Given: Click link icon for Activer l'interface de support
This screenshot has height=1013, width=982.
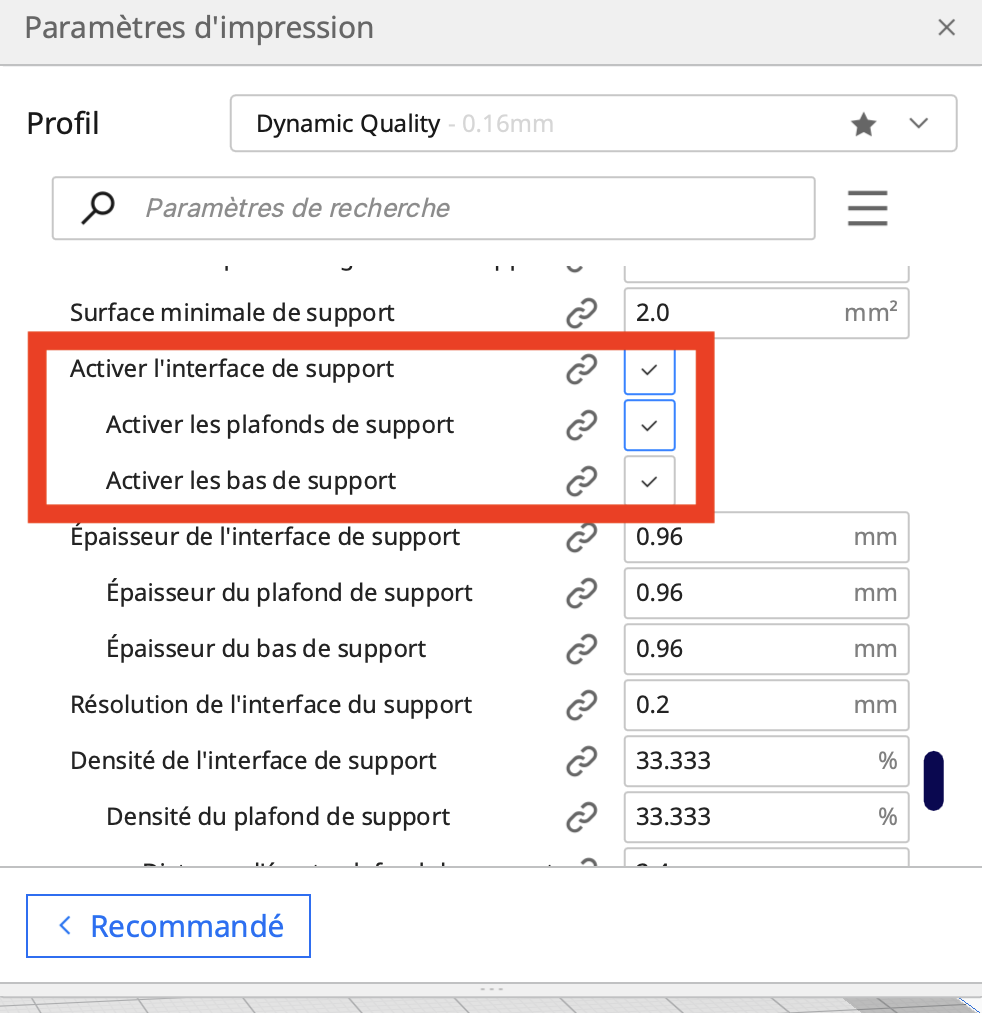Looking at the screenshot, I should (x=581, y=370).
